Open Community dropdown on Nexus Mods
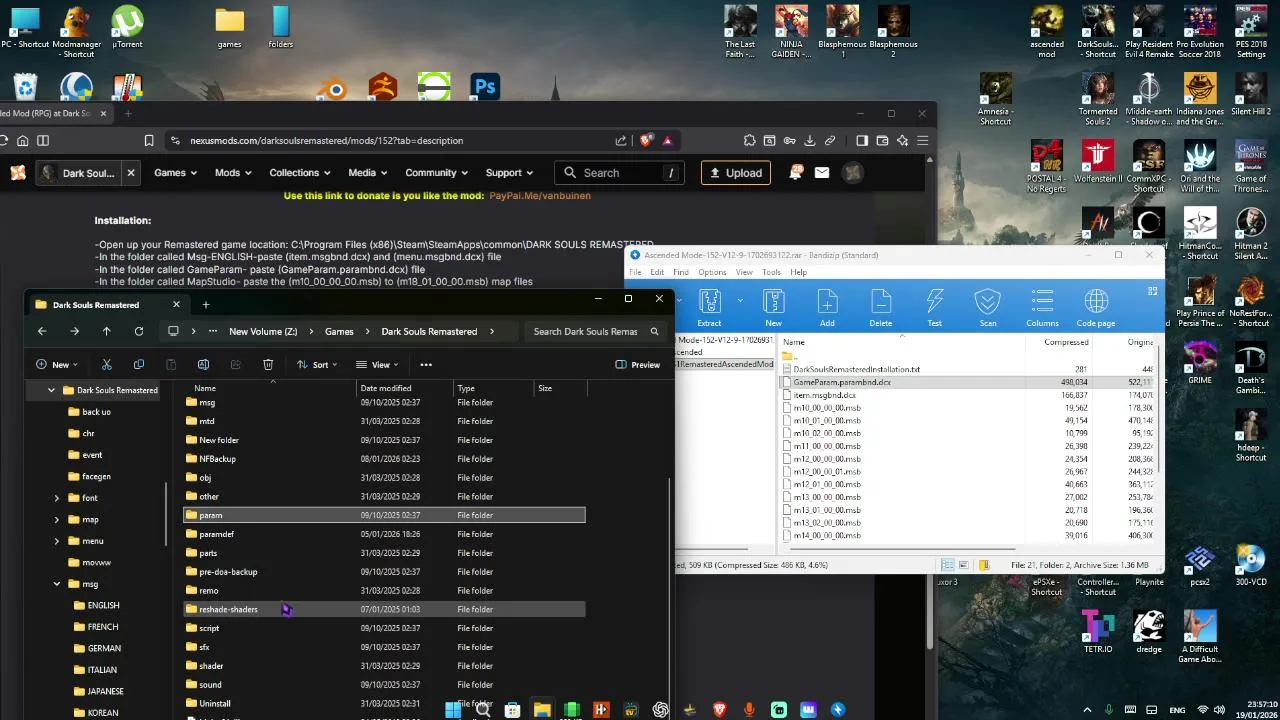This screenshot has width=1280, height=720. pos(437,173)
